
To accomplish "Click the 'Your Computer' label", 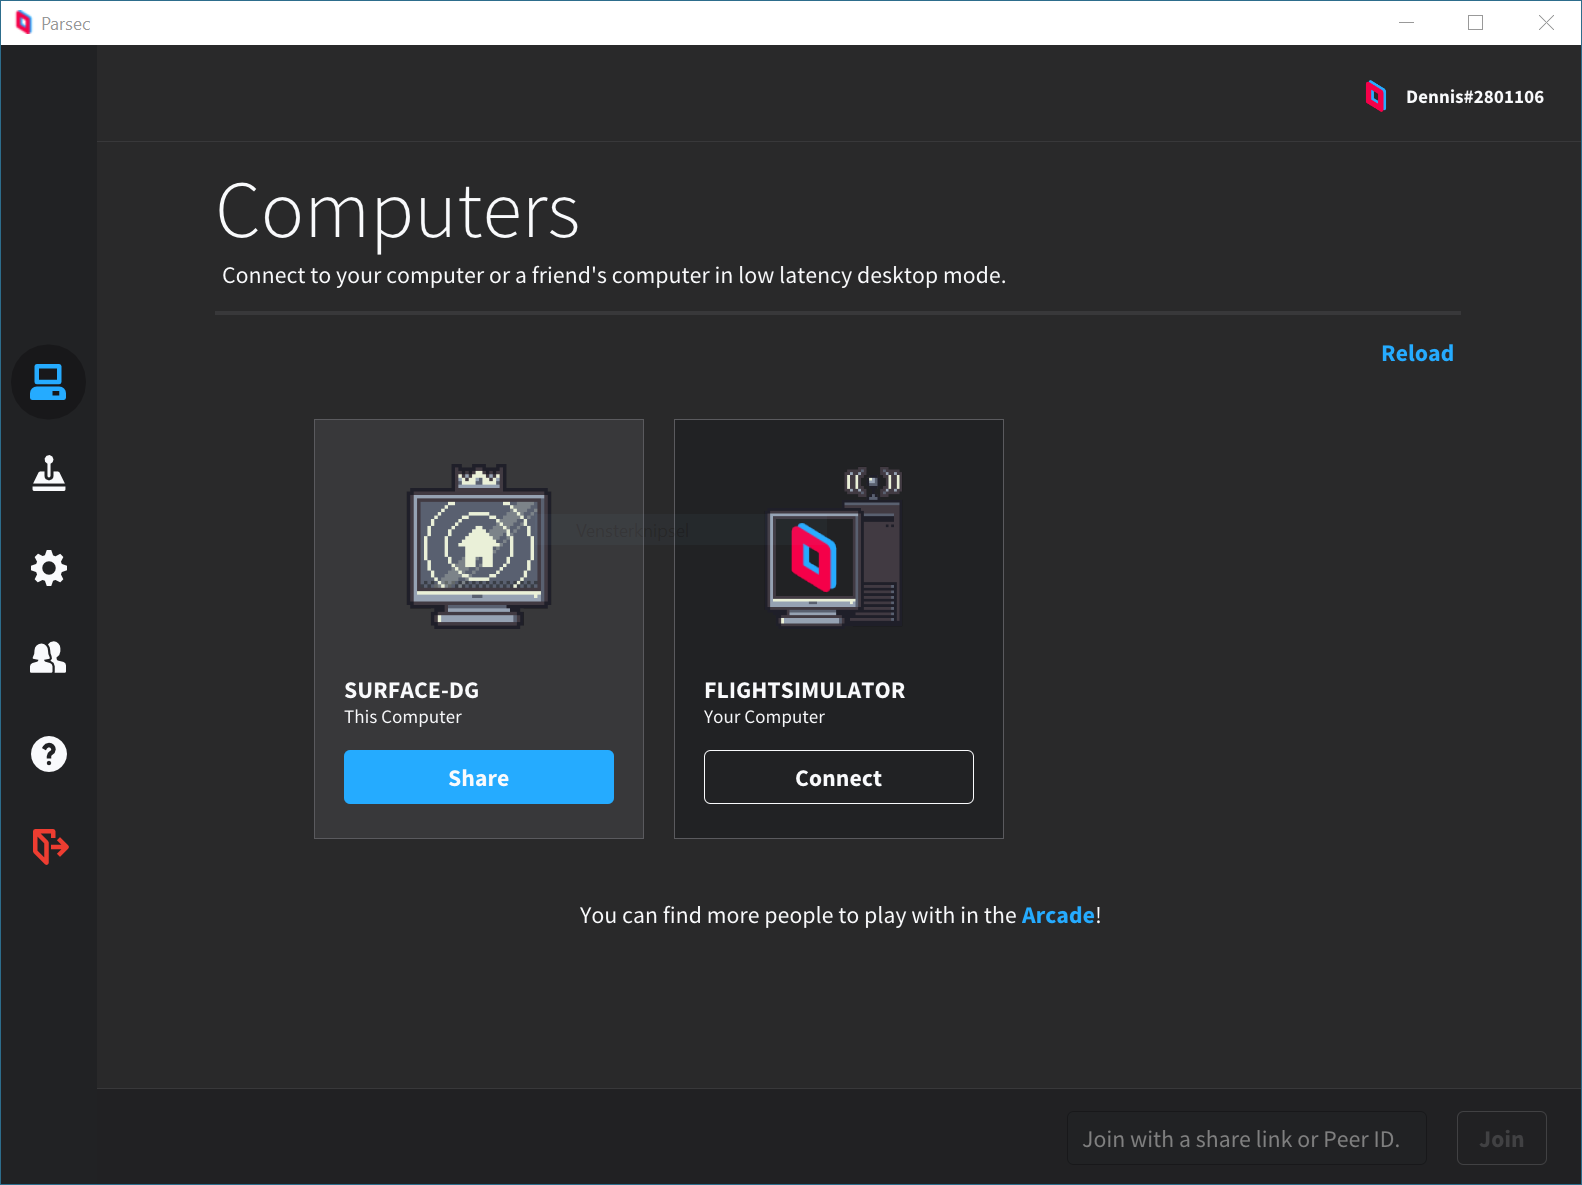I will 765,717.
